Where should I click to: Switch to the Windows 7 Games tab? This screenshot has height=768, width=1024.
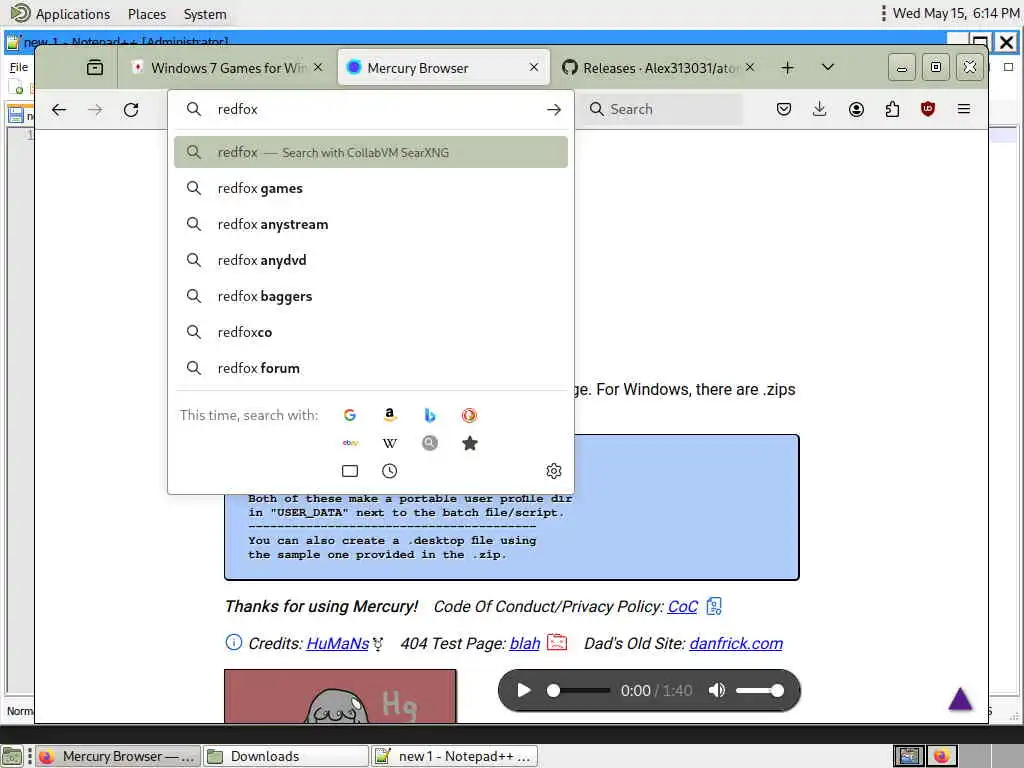tap(227, 68)
